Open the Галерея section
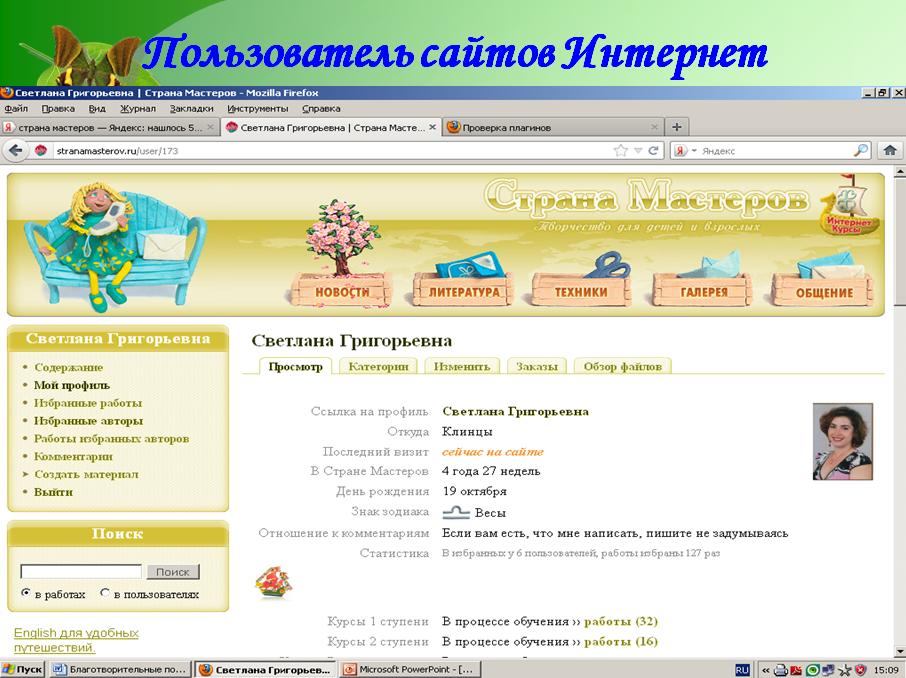Screen dimensions: 906x678 pyautogui.click(x=703, y=292)
